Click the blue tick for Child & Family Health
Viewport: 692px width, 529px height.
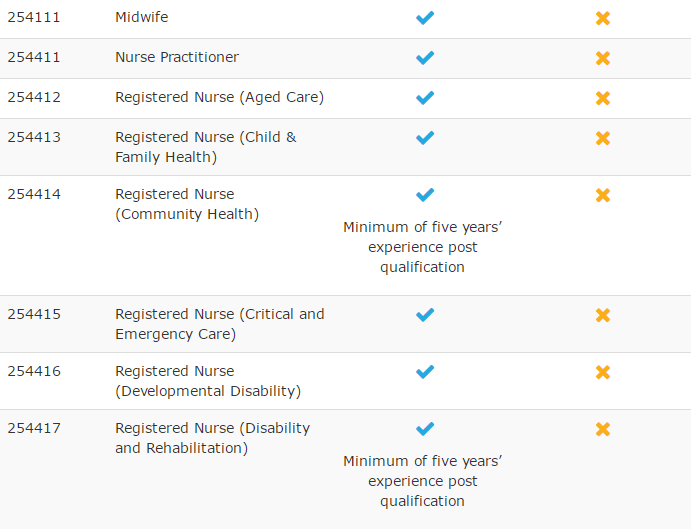pos(425,138)
